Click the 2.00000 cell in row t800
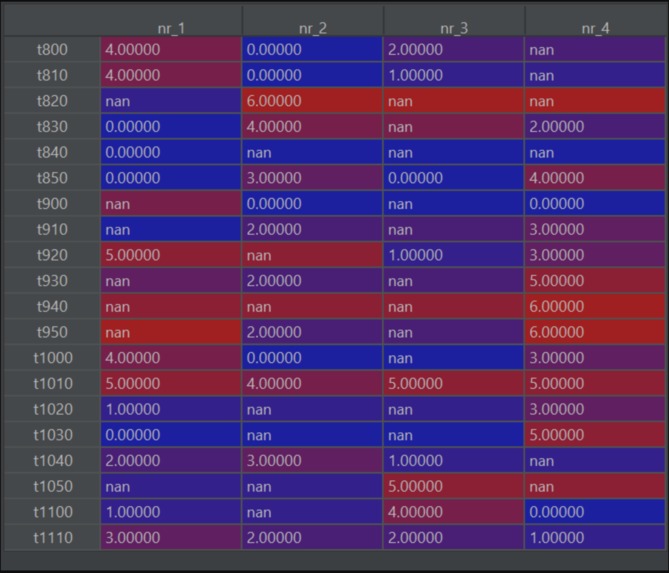Screen dimensions: 669x573 pyautogui.click(x=454, y=49)
